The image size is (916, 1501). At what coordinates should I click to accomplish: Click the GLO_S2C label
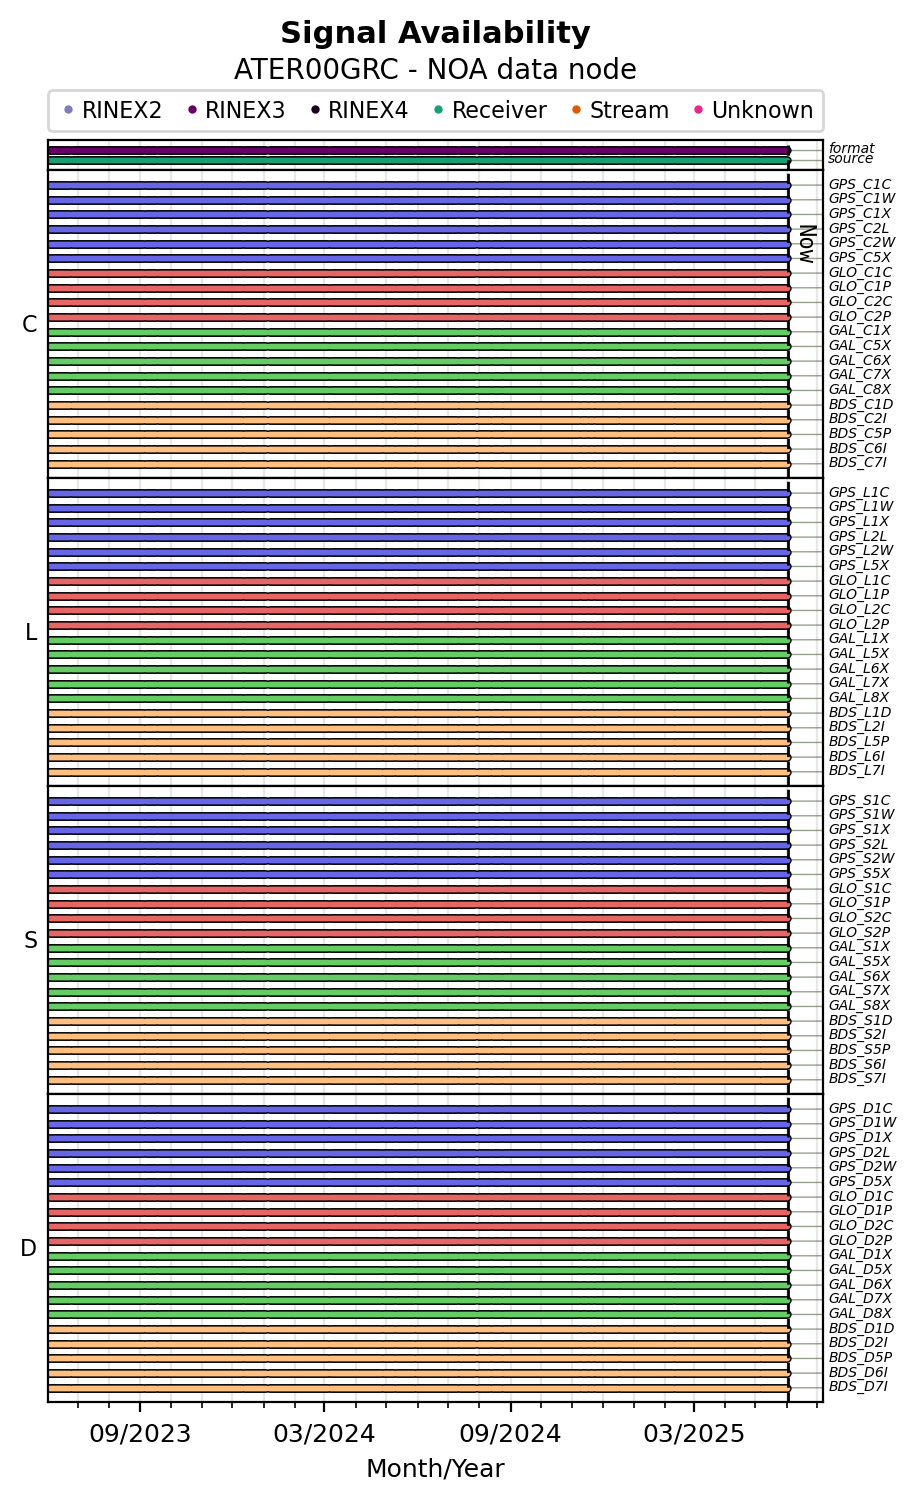click(x=860, y=917)
